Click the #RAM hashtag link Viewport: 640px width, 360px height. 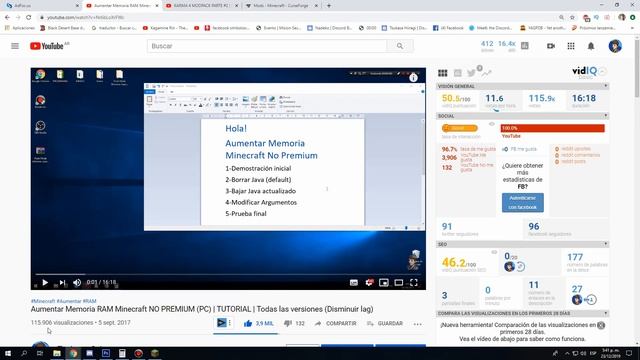(x=89, y=301)
